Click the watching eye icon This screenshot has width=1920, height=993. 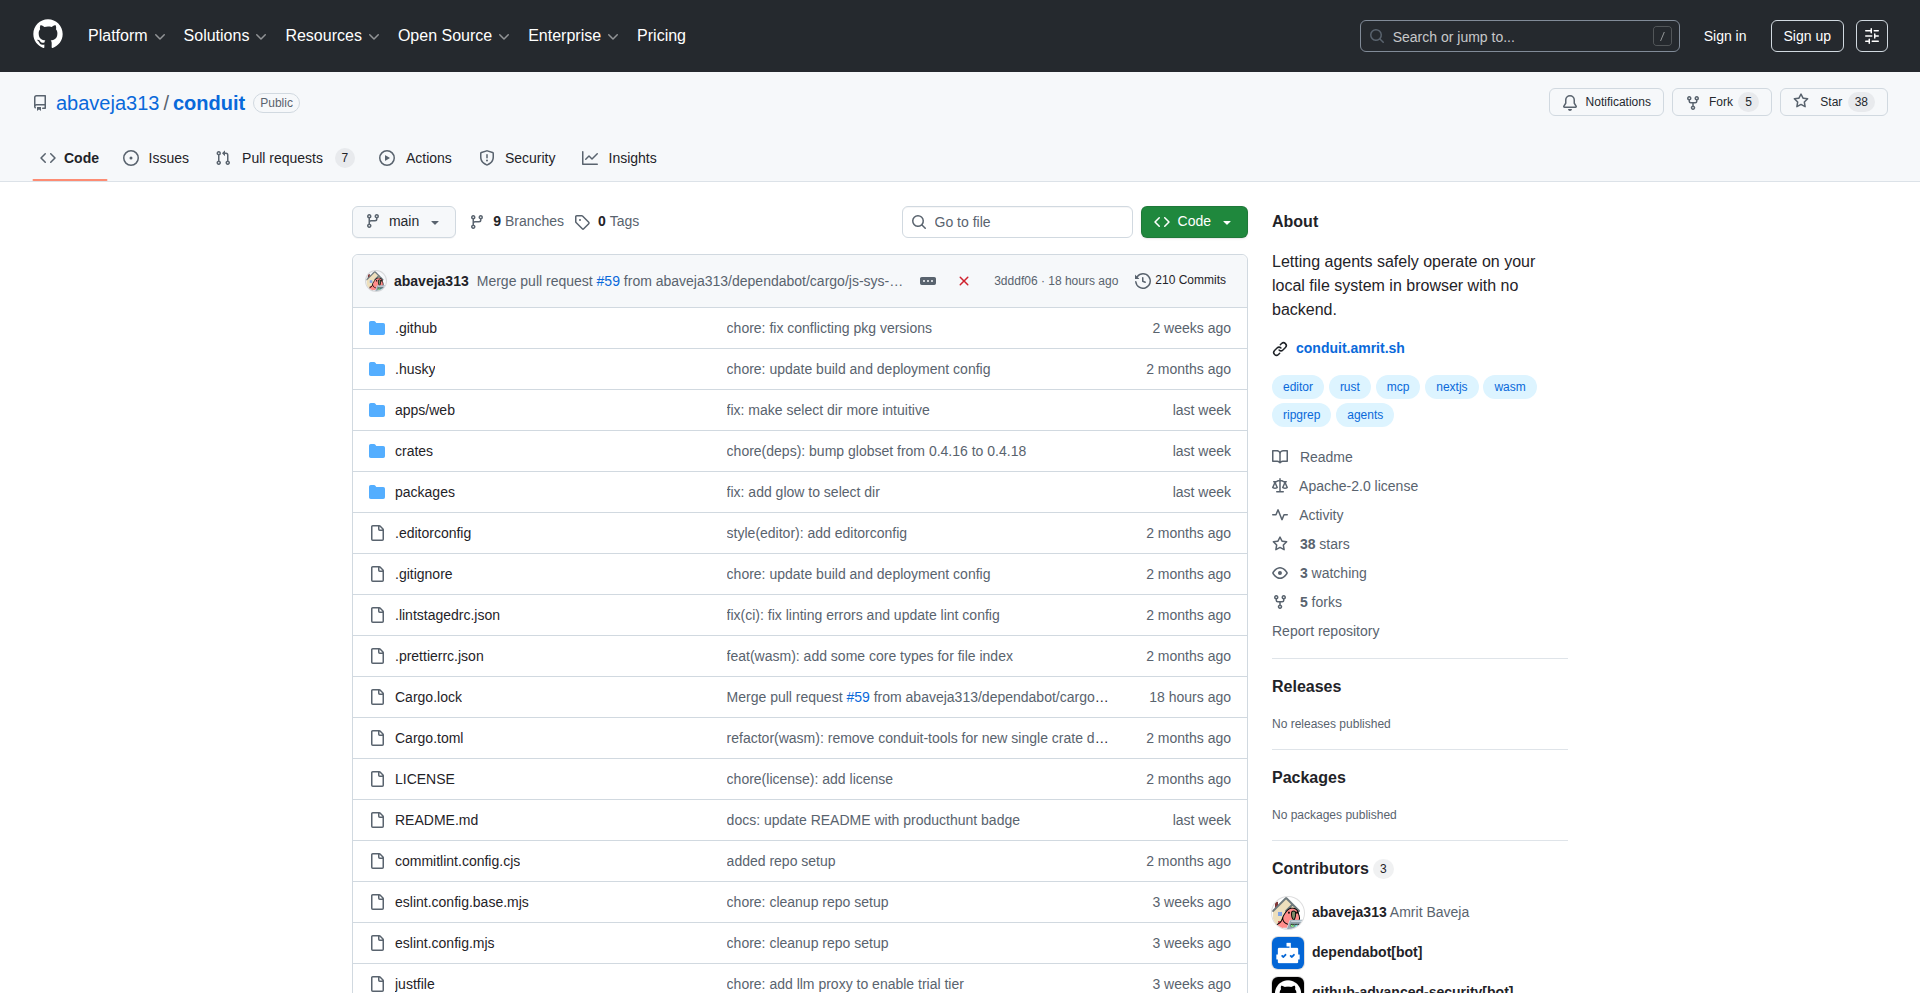coord(1281,573)
